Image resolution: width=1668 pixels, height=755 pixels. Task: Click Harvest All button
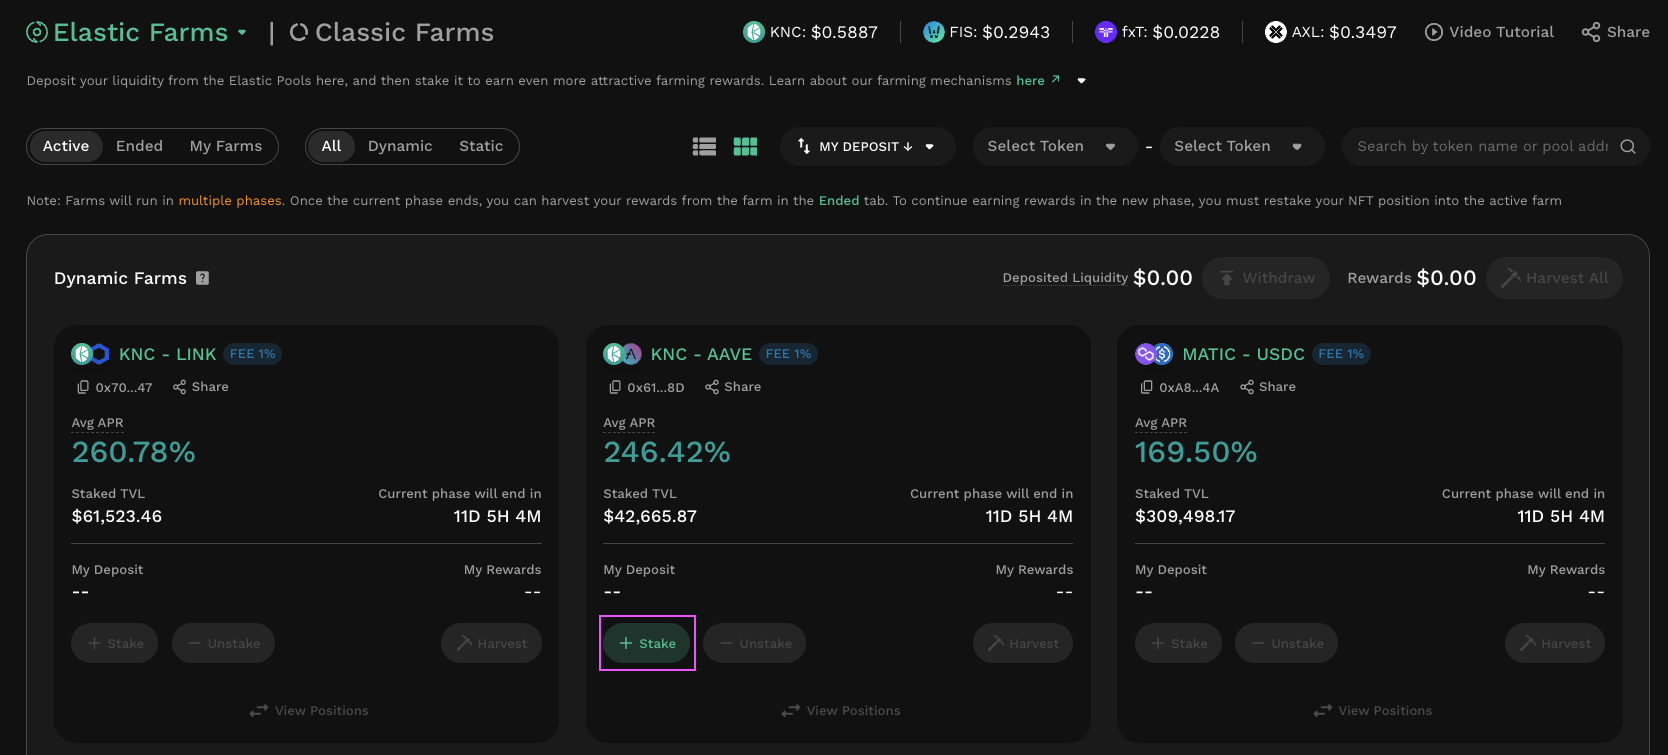click(1555, 278)
